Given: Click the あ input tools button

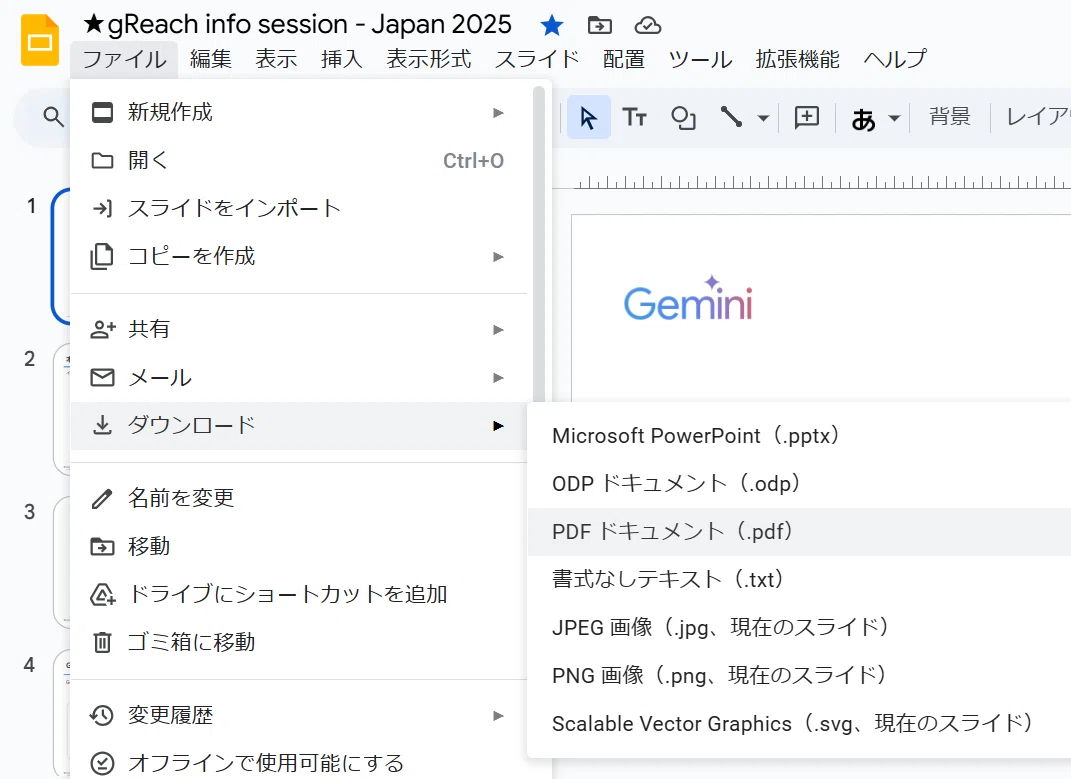Looking at the screenshot, I should (x=863, y=119).
